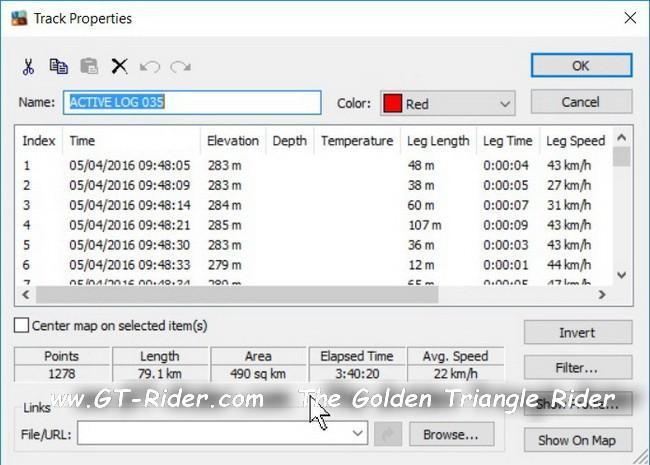Click the Paste clipboard icon

(x=89, y=66)
